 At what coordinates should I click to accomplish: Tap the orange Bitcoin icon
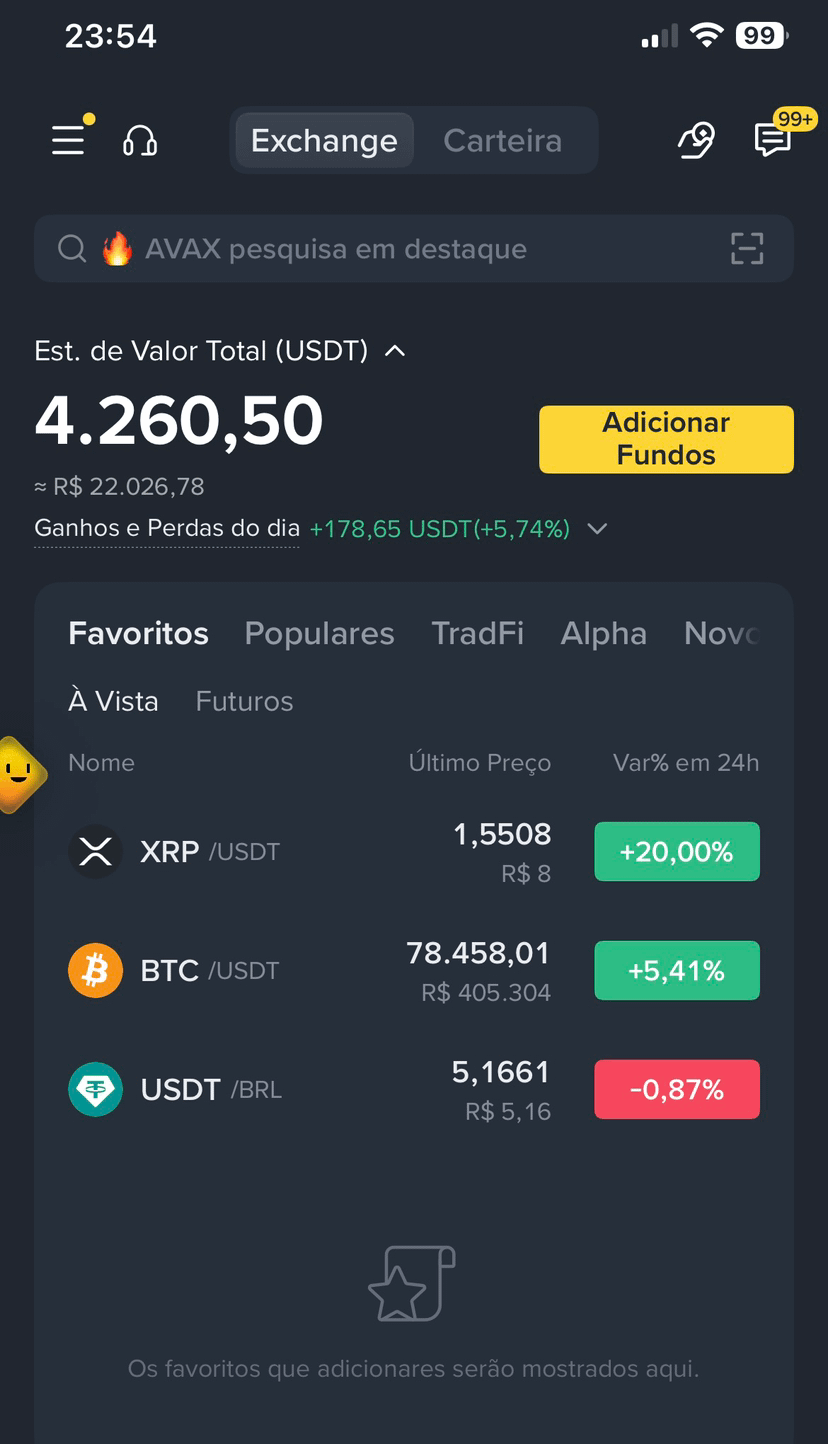point(95,971)
